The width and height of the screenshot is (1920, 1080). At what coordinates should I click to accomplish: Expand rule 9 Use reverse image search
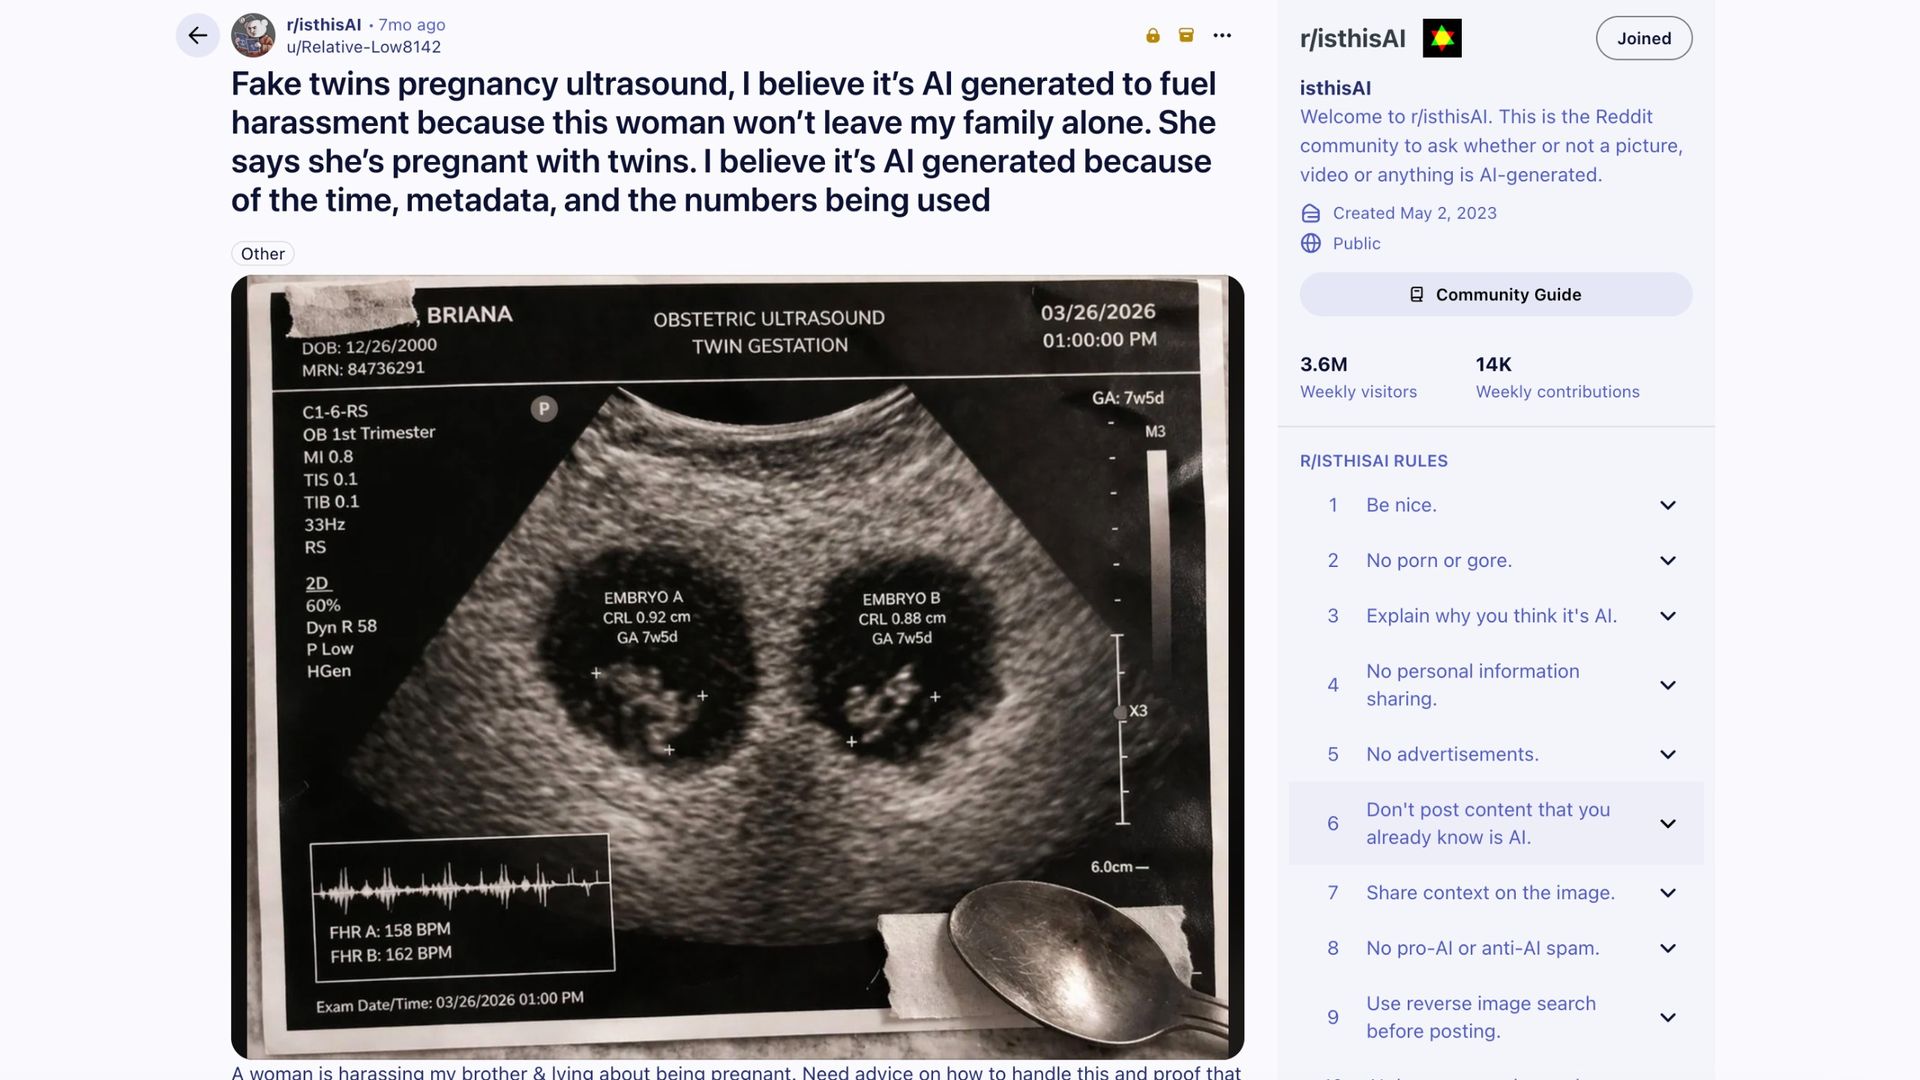point(1496,1017)
